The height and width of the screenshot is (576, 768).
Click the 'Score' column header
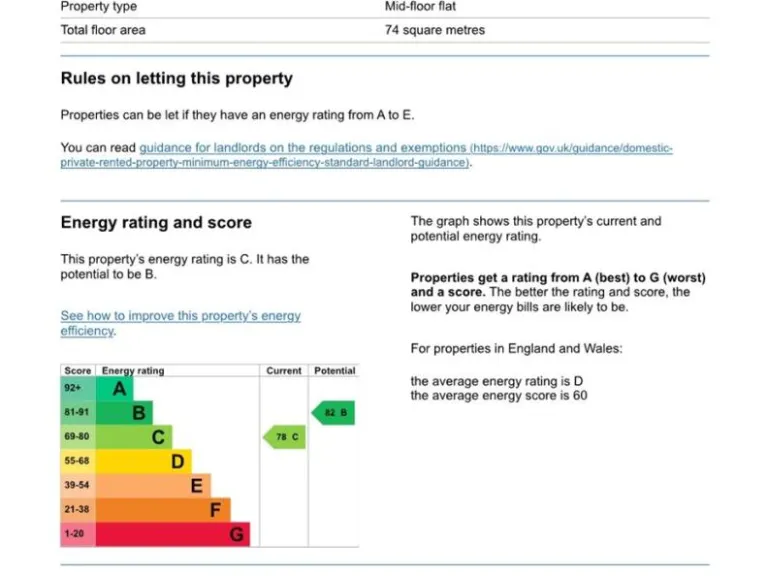[77, 371]
